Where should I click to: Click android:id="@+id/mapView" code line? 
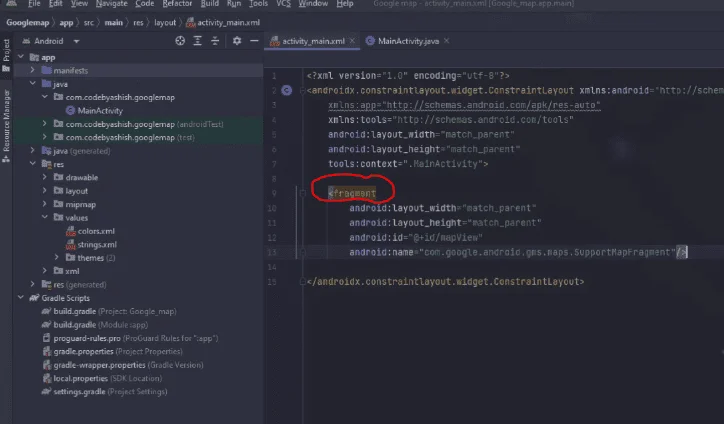[416, 237]
